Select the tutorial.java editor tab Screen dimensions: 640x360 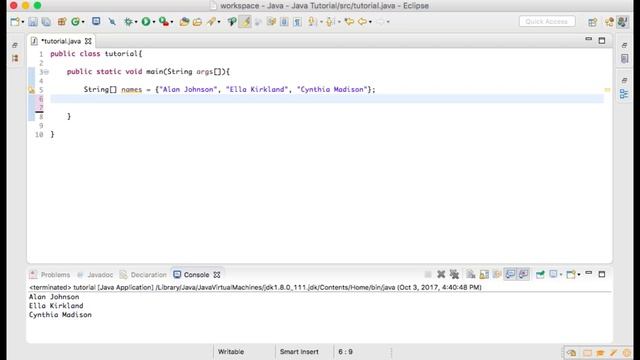61,41
